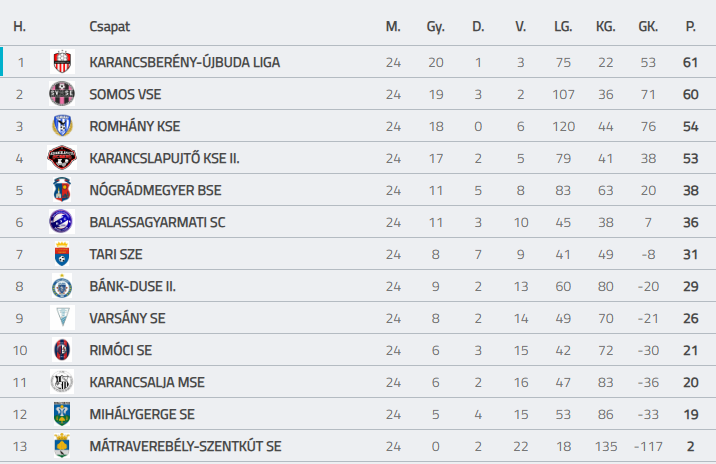716x464 pixels.
Task: Open the SOMOS VSE team link
Action: click(x=125, y=95)
